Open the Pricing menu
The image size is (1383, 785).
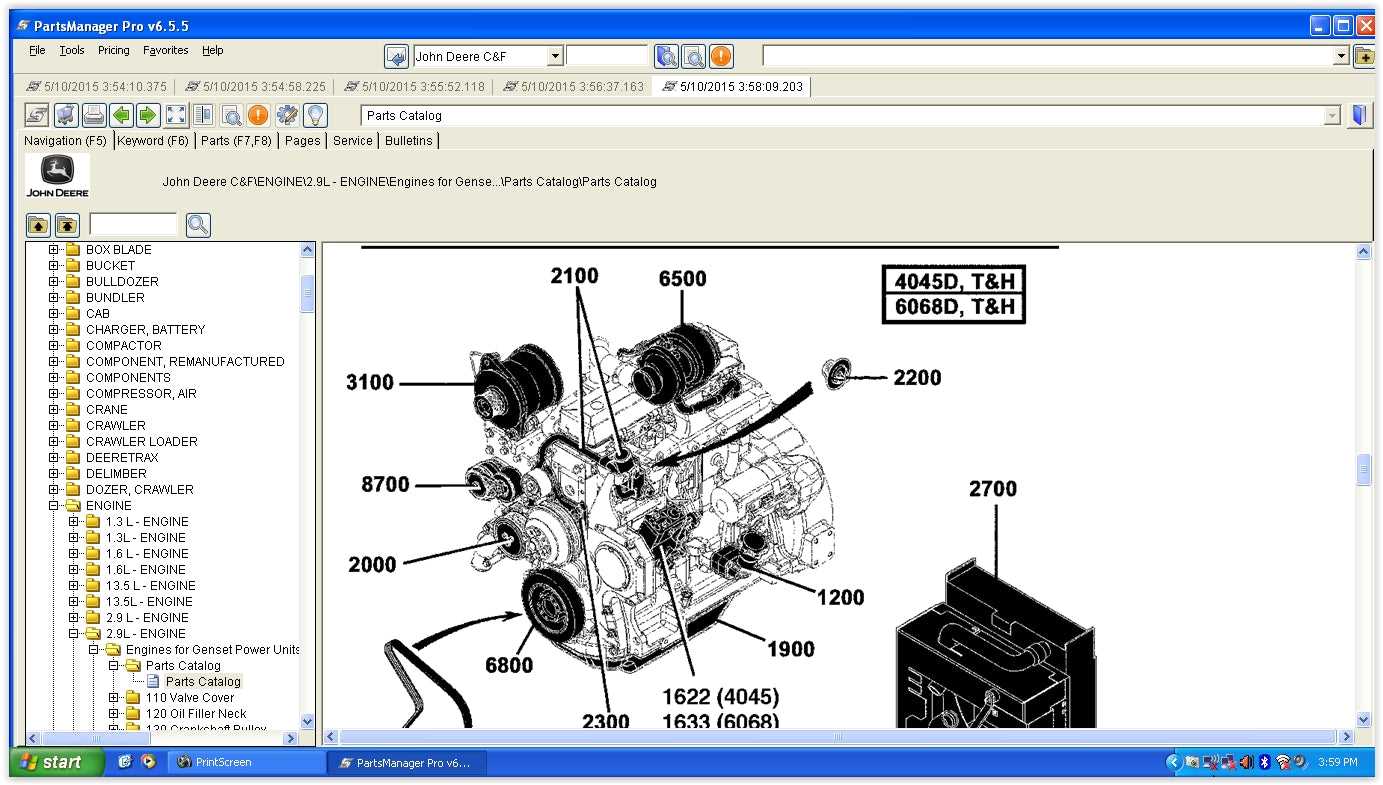[x=114, y=50]
